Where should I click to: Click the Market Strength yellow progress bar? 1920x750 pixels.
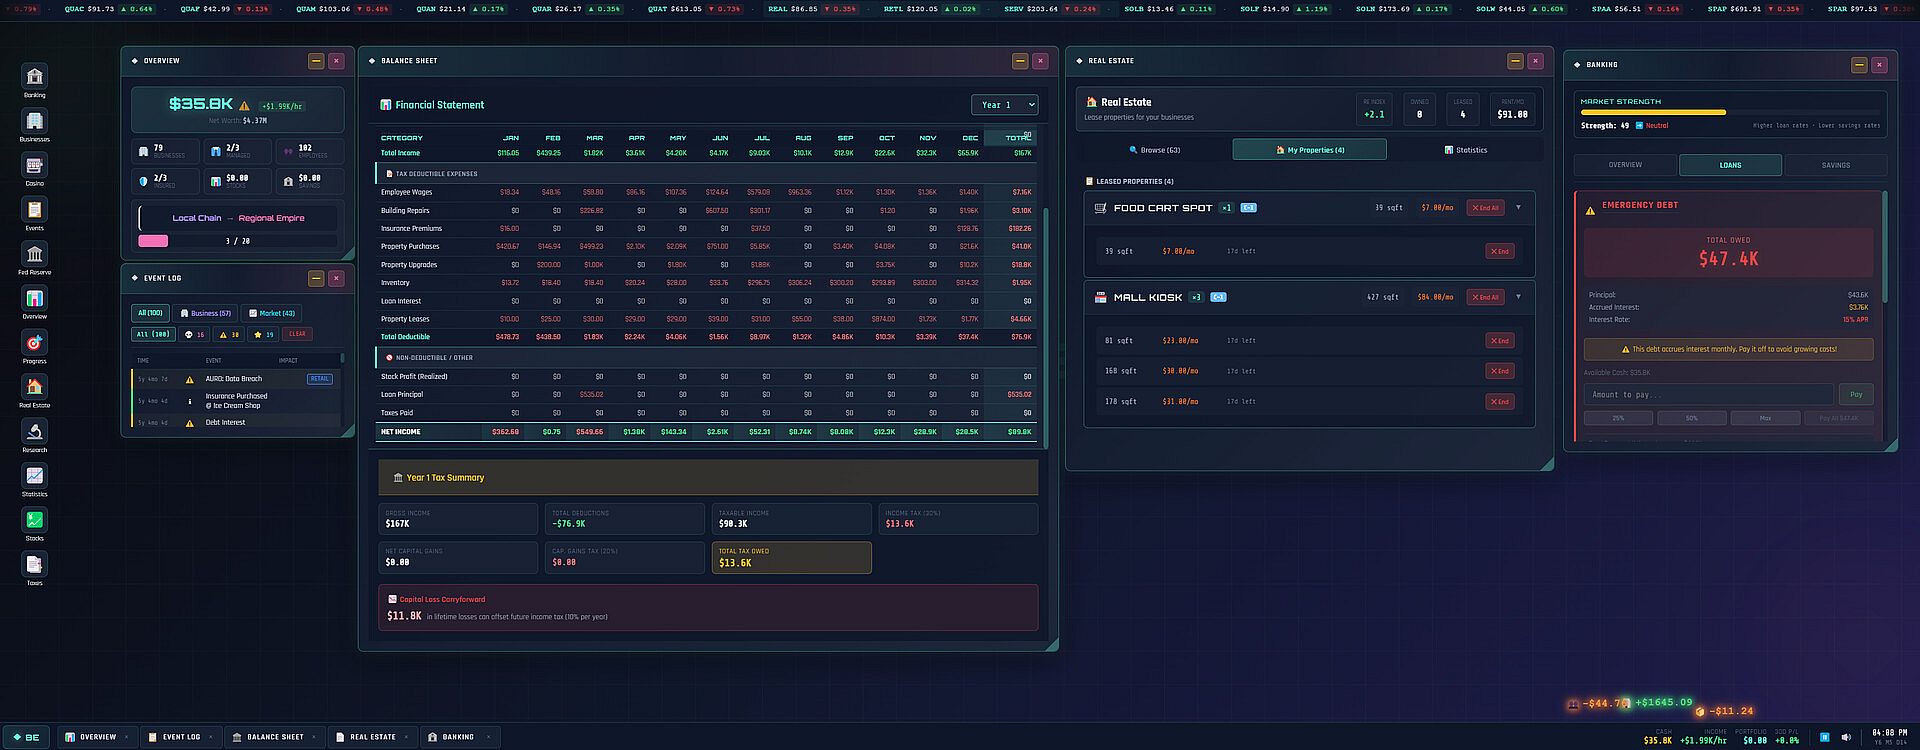(1652, 113)
